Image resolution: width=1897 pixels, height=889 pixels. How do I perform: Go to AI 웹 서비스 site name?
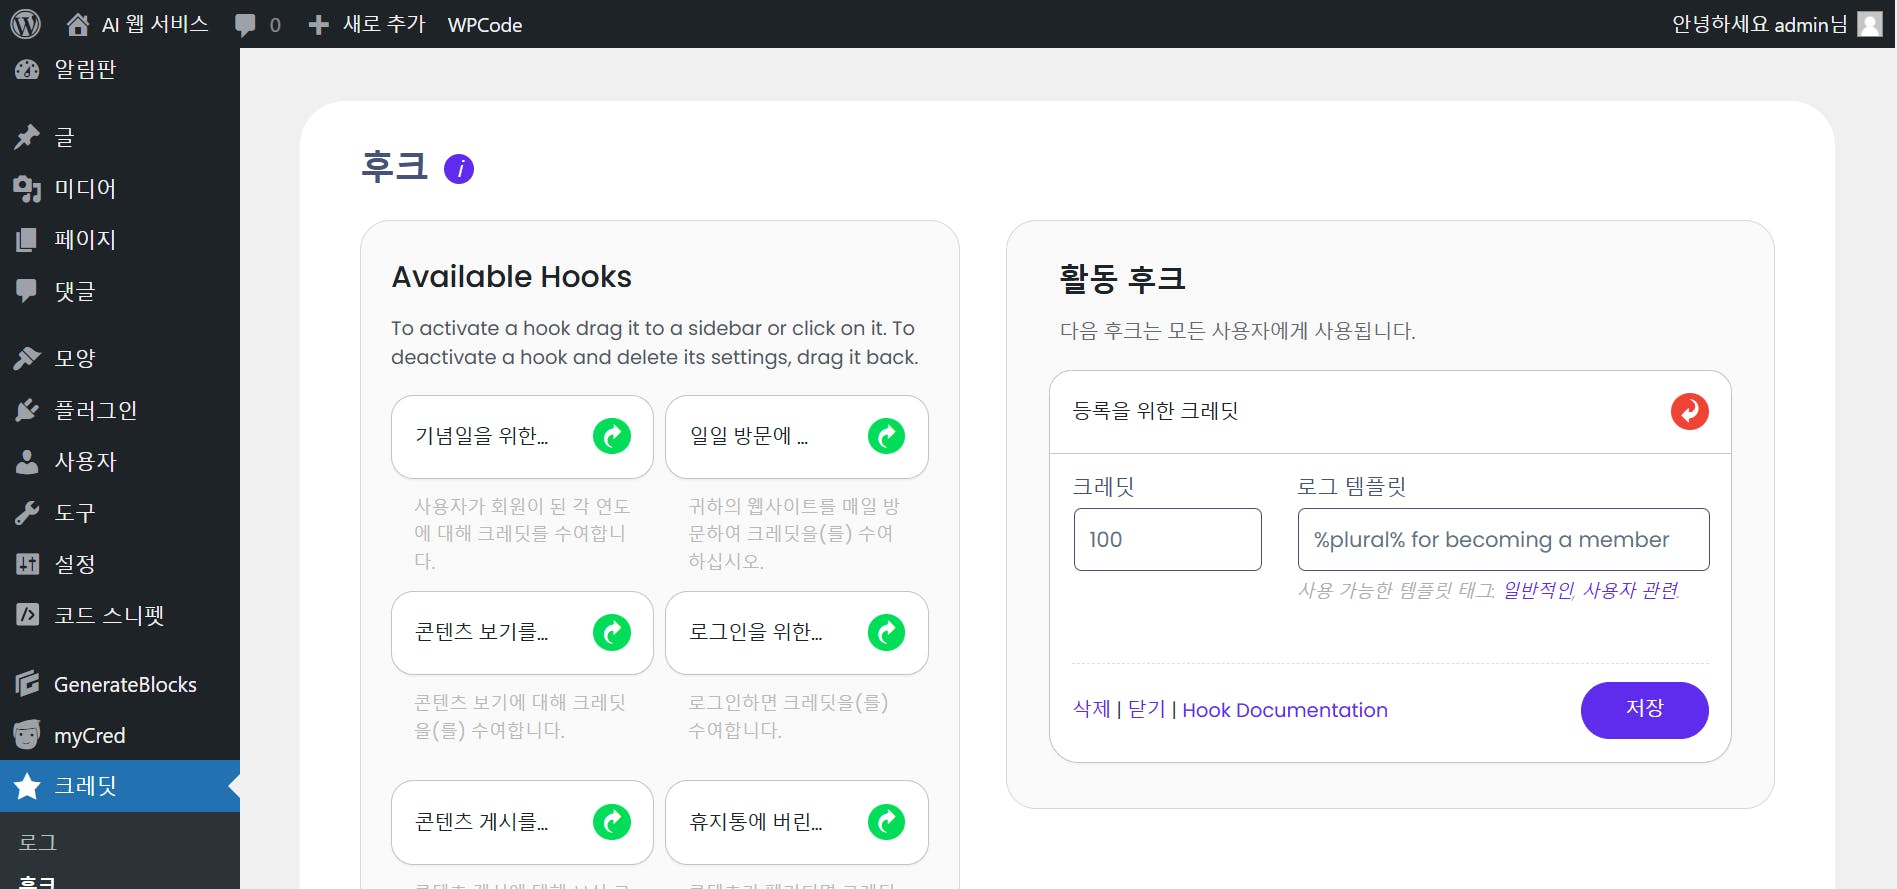tap(155, 24)
